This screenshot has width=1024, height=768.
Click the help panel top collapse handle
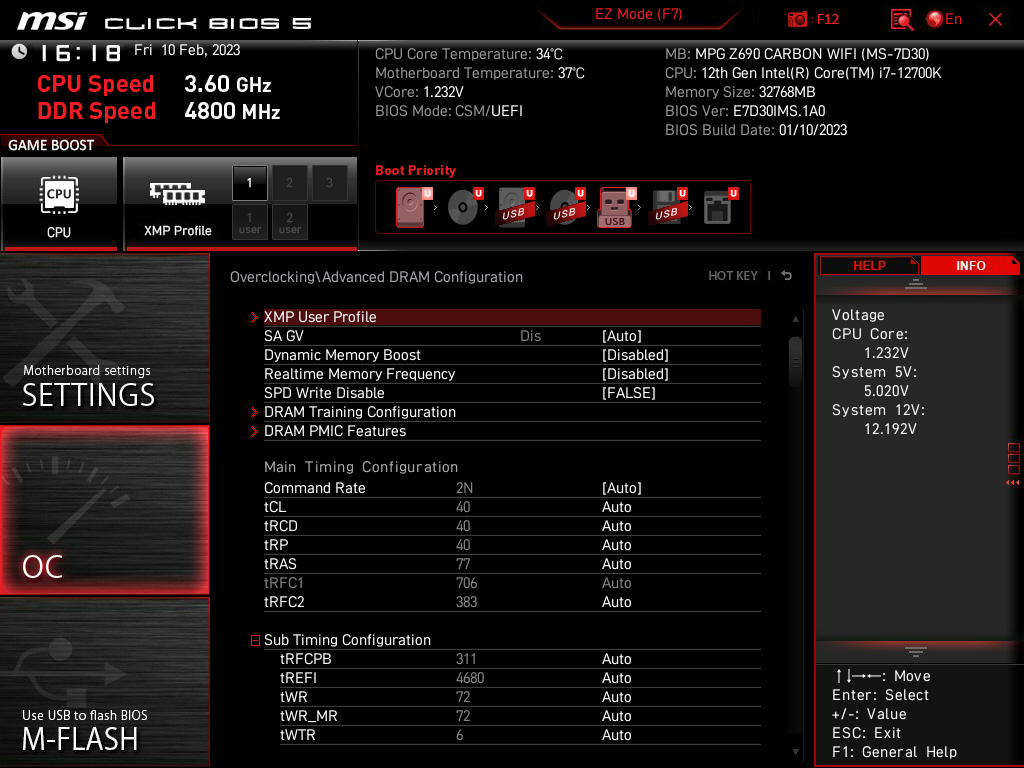[916, 284]
